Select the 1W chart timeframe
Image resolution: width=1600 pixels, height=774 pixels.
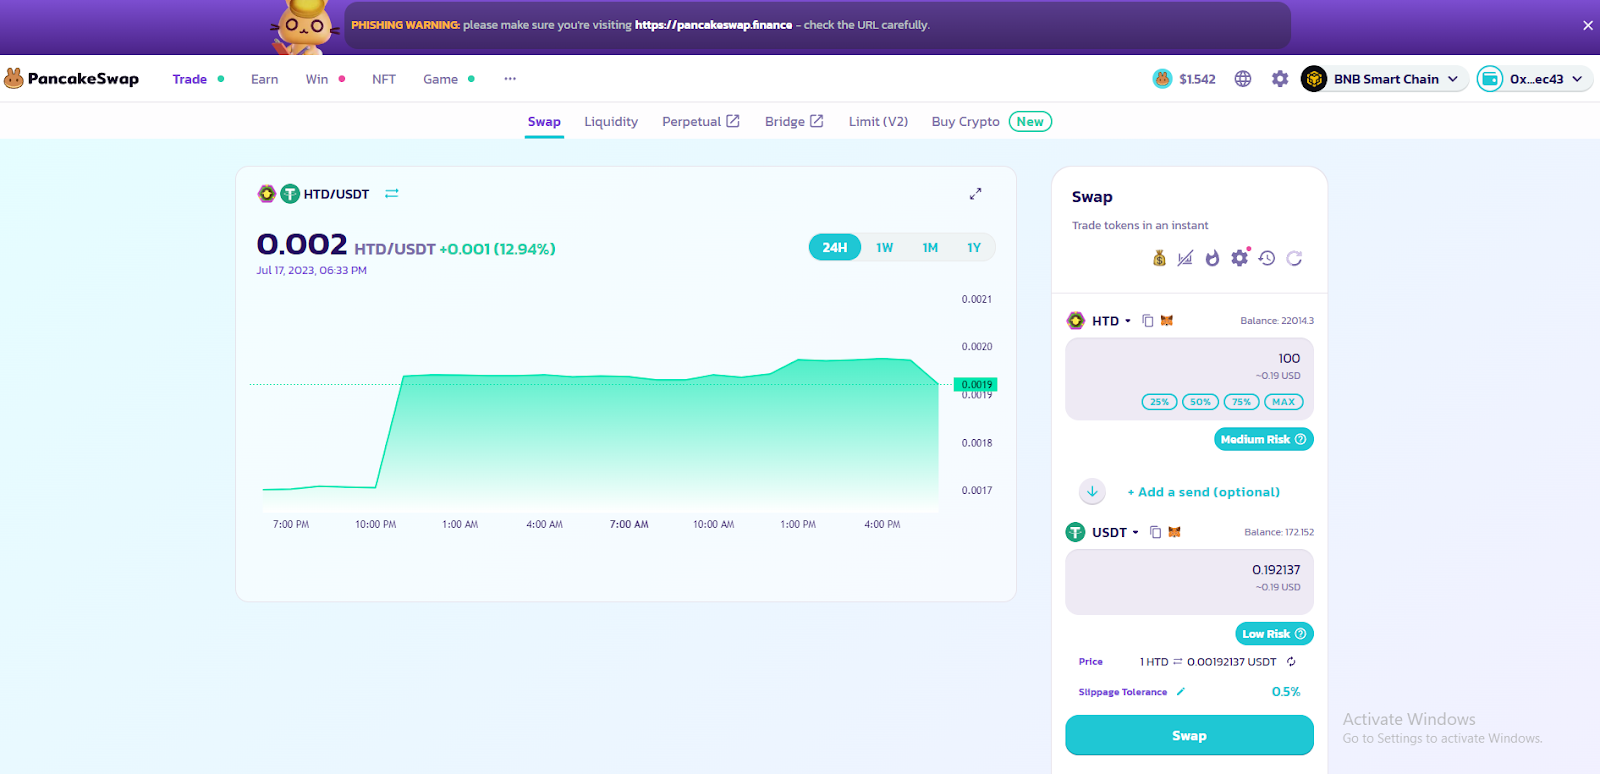[x=885, y=247]
